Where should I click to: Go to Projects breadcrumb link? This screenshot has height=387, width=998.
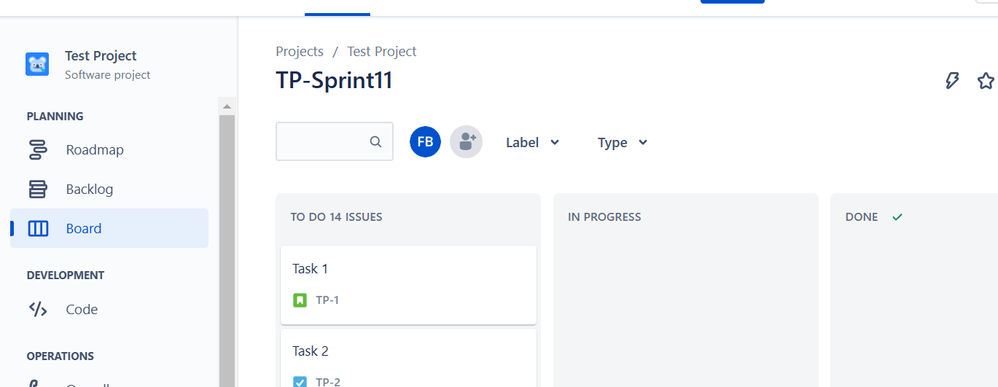[x=299, y=52]
